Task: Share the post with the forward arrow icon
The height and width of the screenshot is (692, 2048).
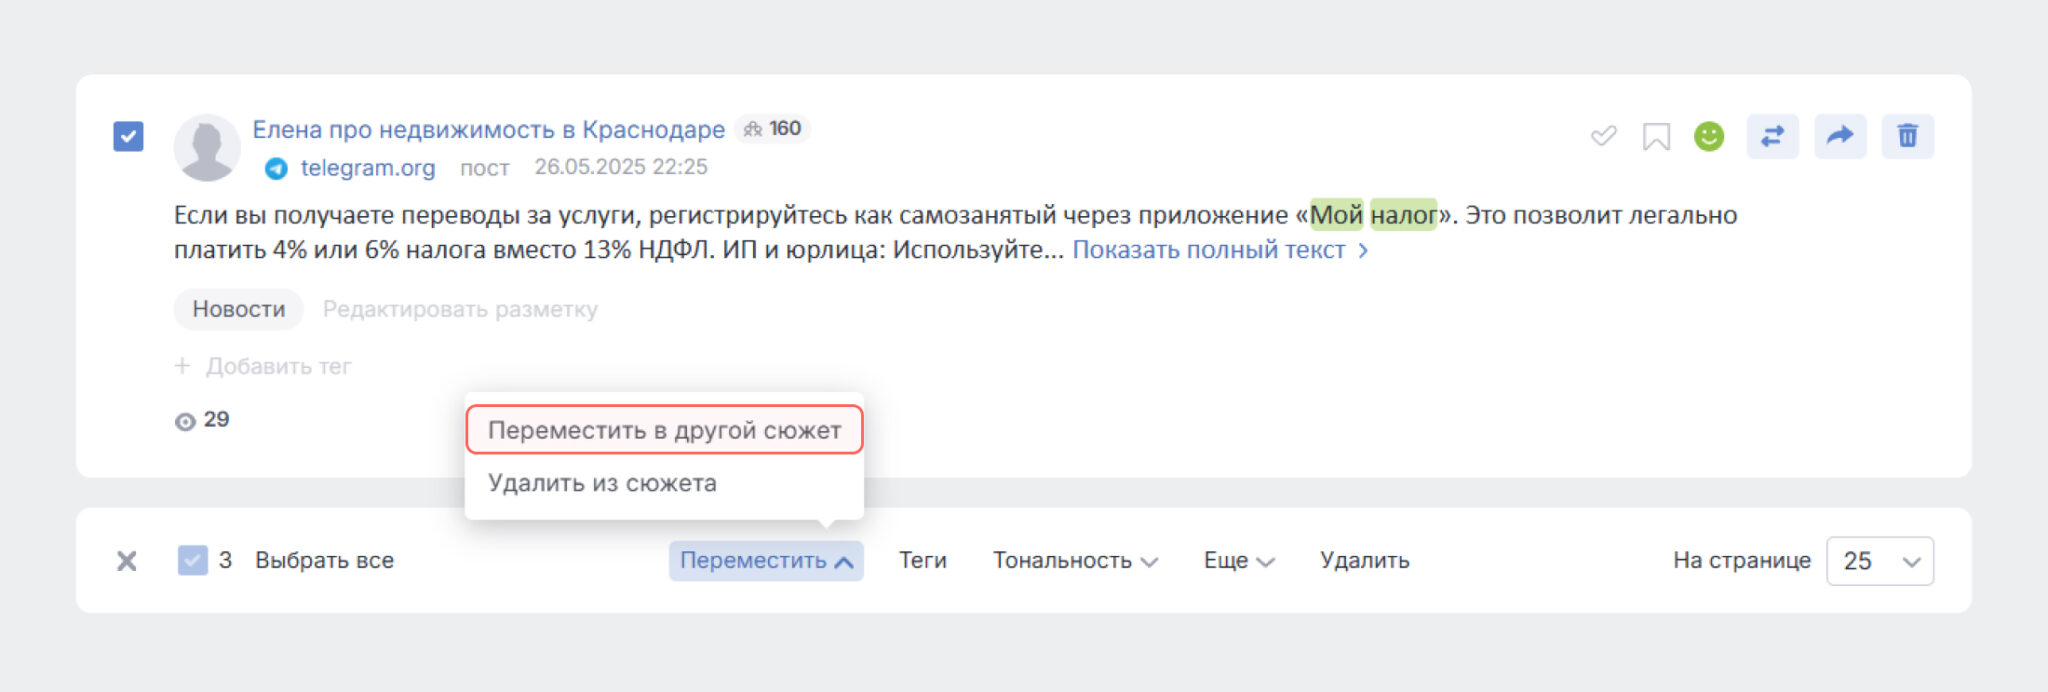Action: coord(1840,136)
